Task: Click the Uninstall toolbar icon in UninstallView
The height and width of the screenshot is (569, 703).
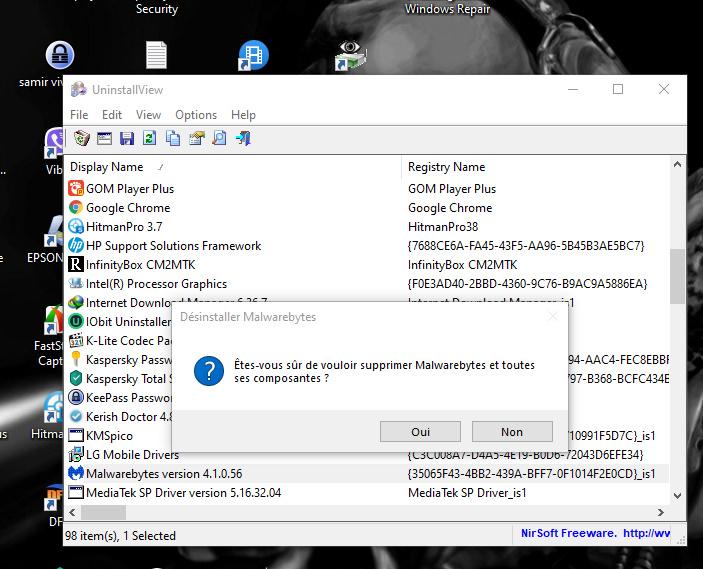Action: click(81, 138)
